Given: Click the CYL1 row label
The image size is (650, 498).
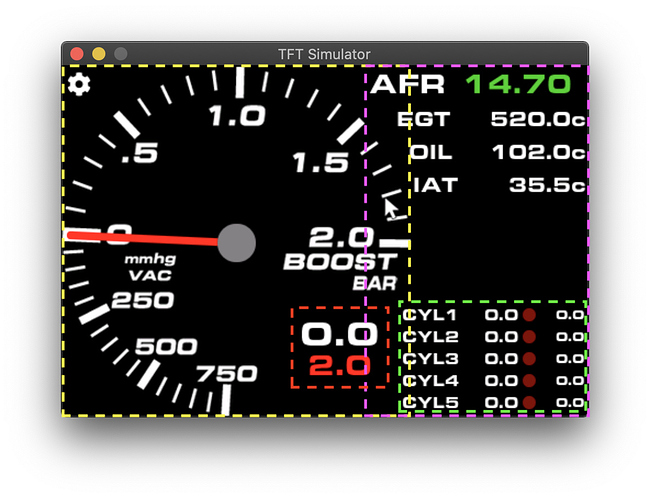Looking at the screenshot, I should tap(429, 315).
